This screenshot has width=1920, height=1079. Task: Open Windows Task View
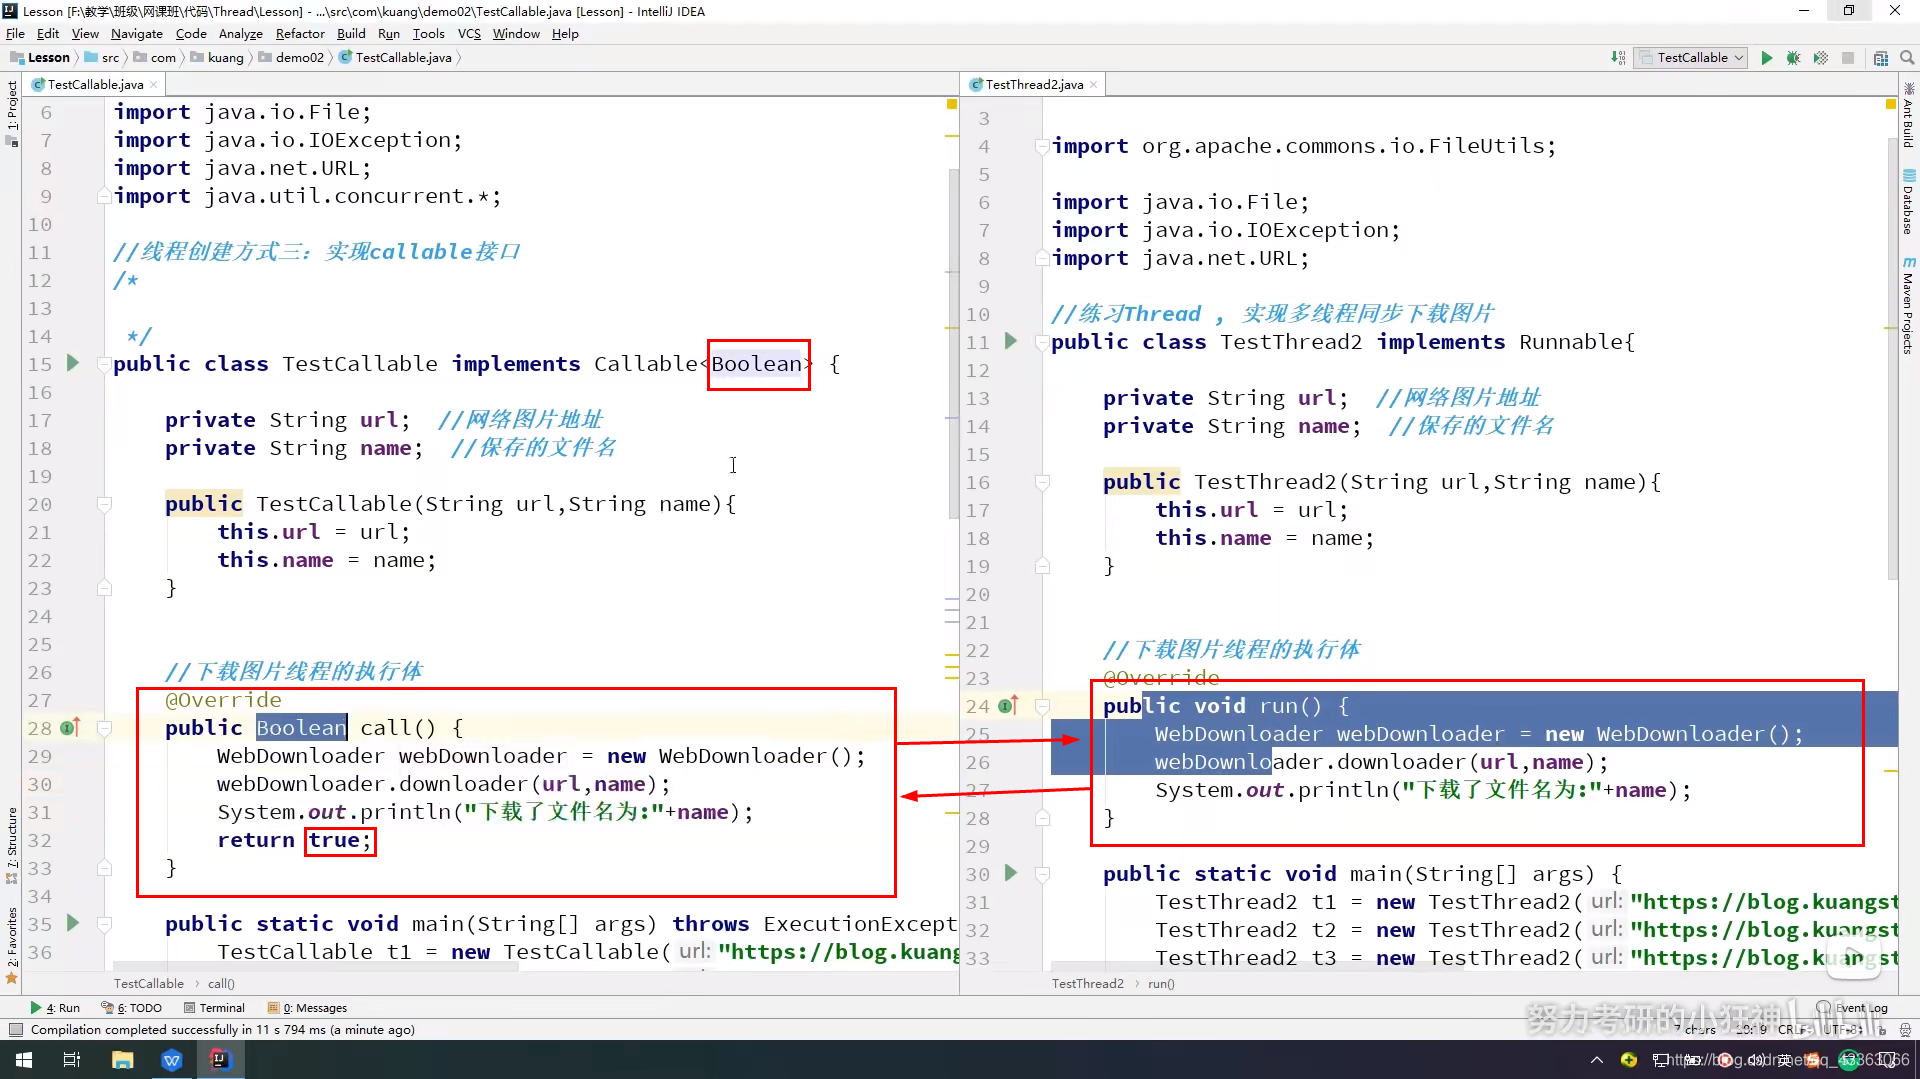pyautogui.click(x=72, y=1060)
